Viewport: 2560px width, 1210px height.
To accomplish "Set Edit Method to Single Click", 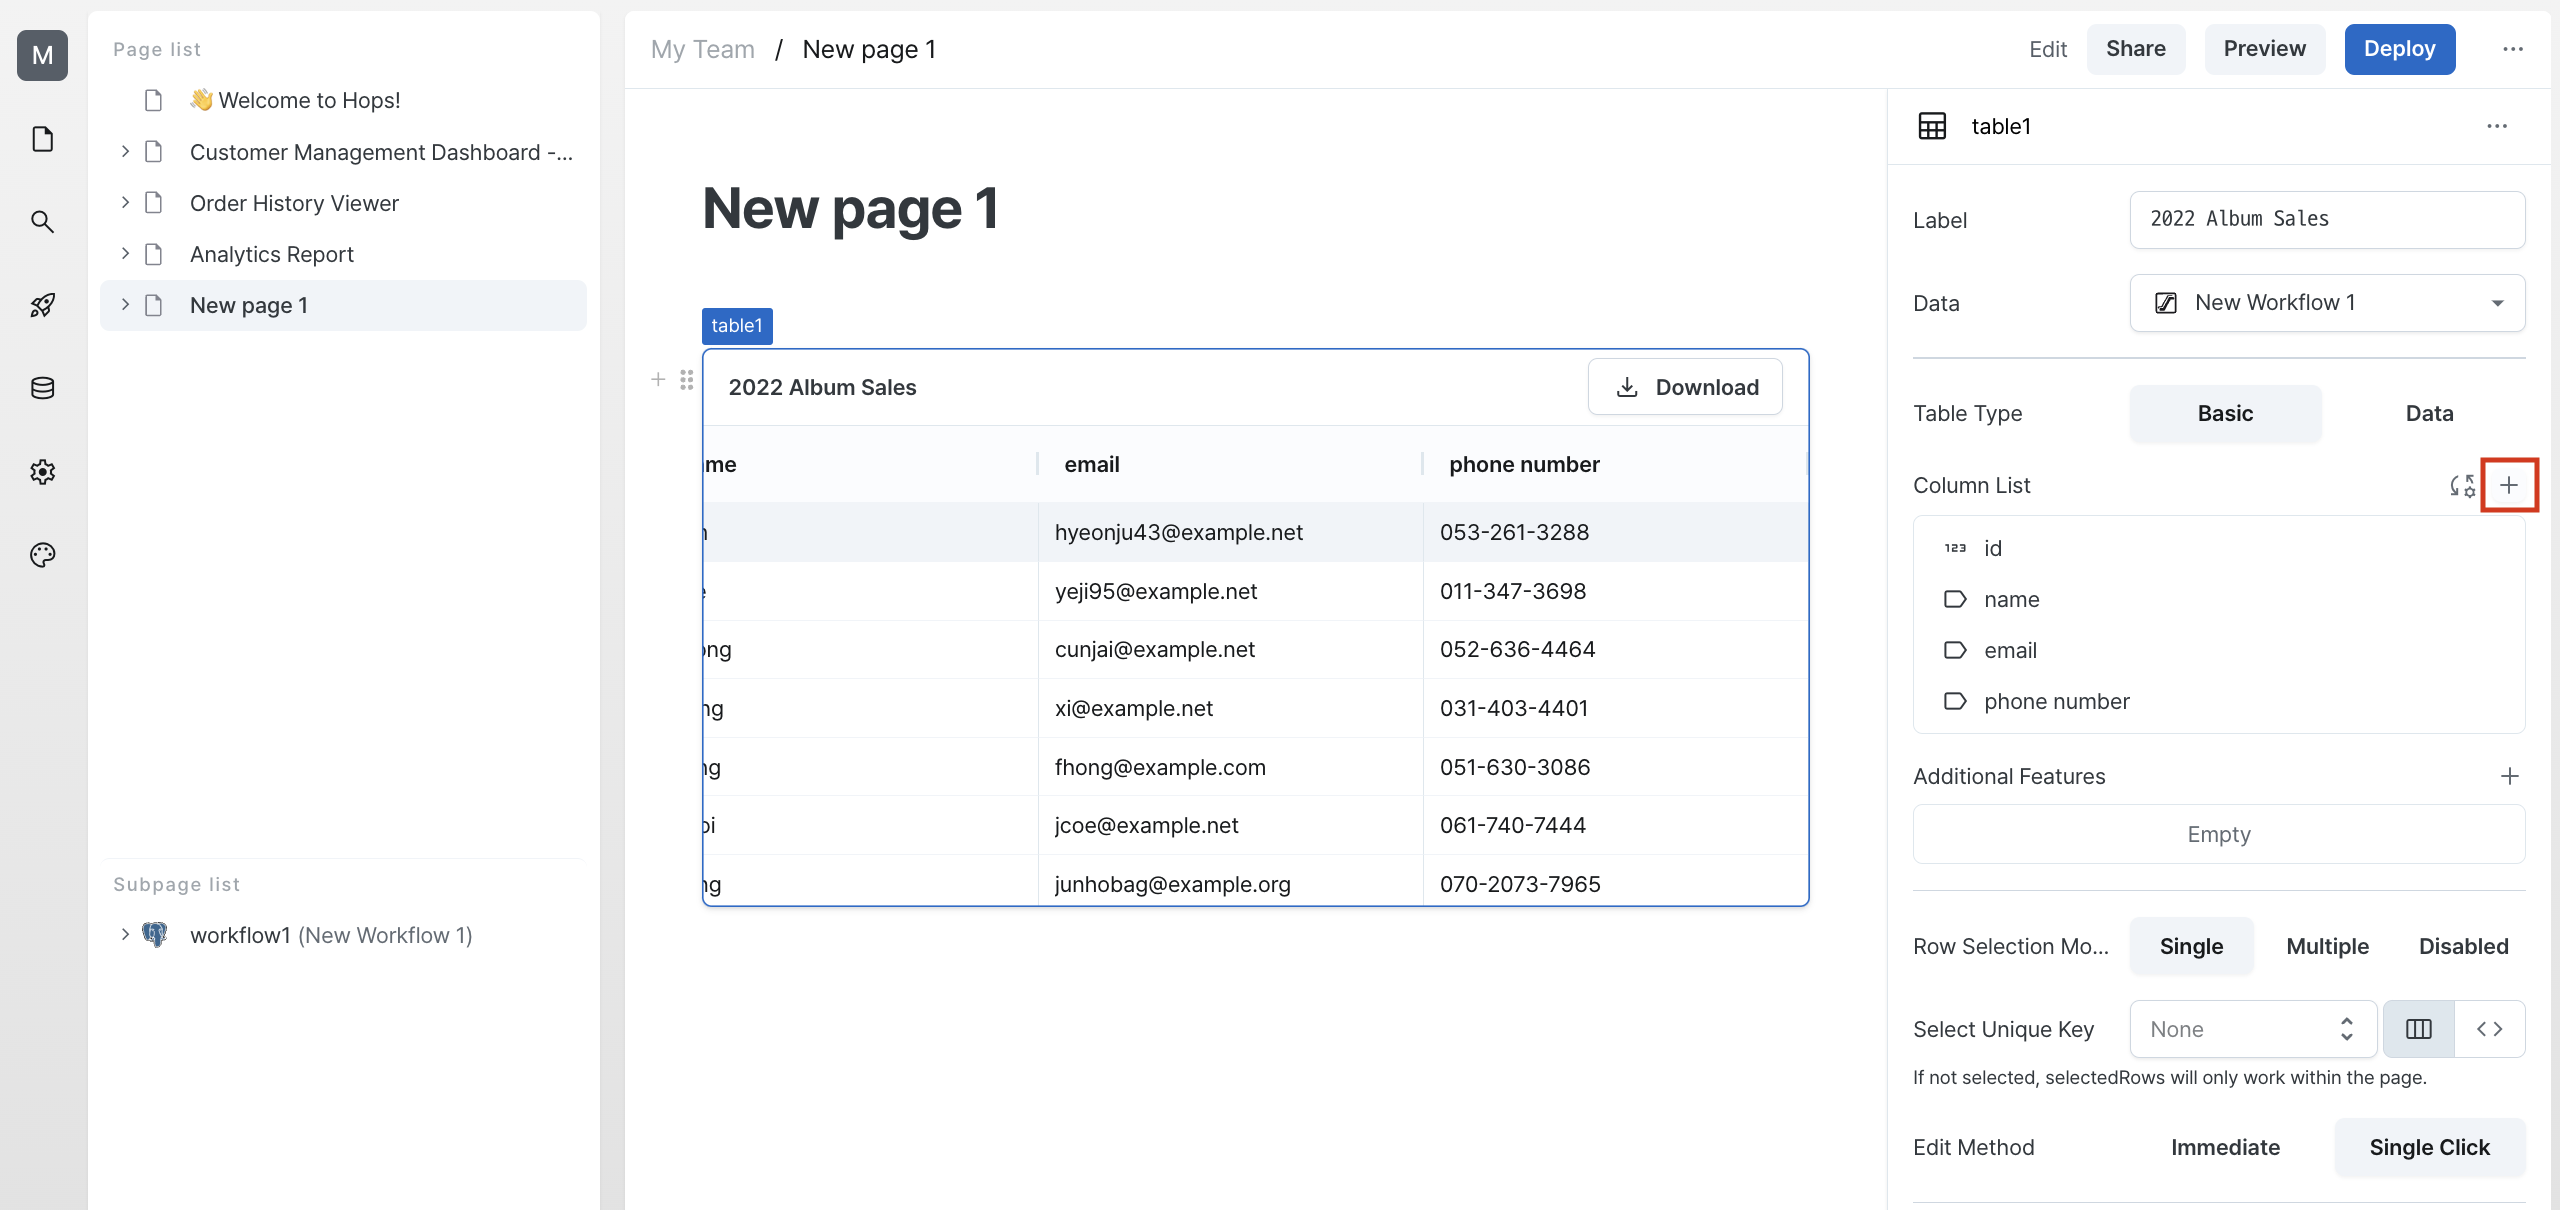I will coord(2429,1147).
